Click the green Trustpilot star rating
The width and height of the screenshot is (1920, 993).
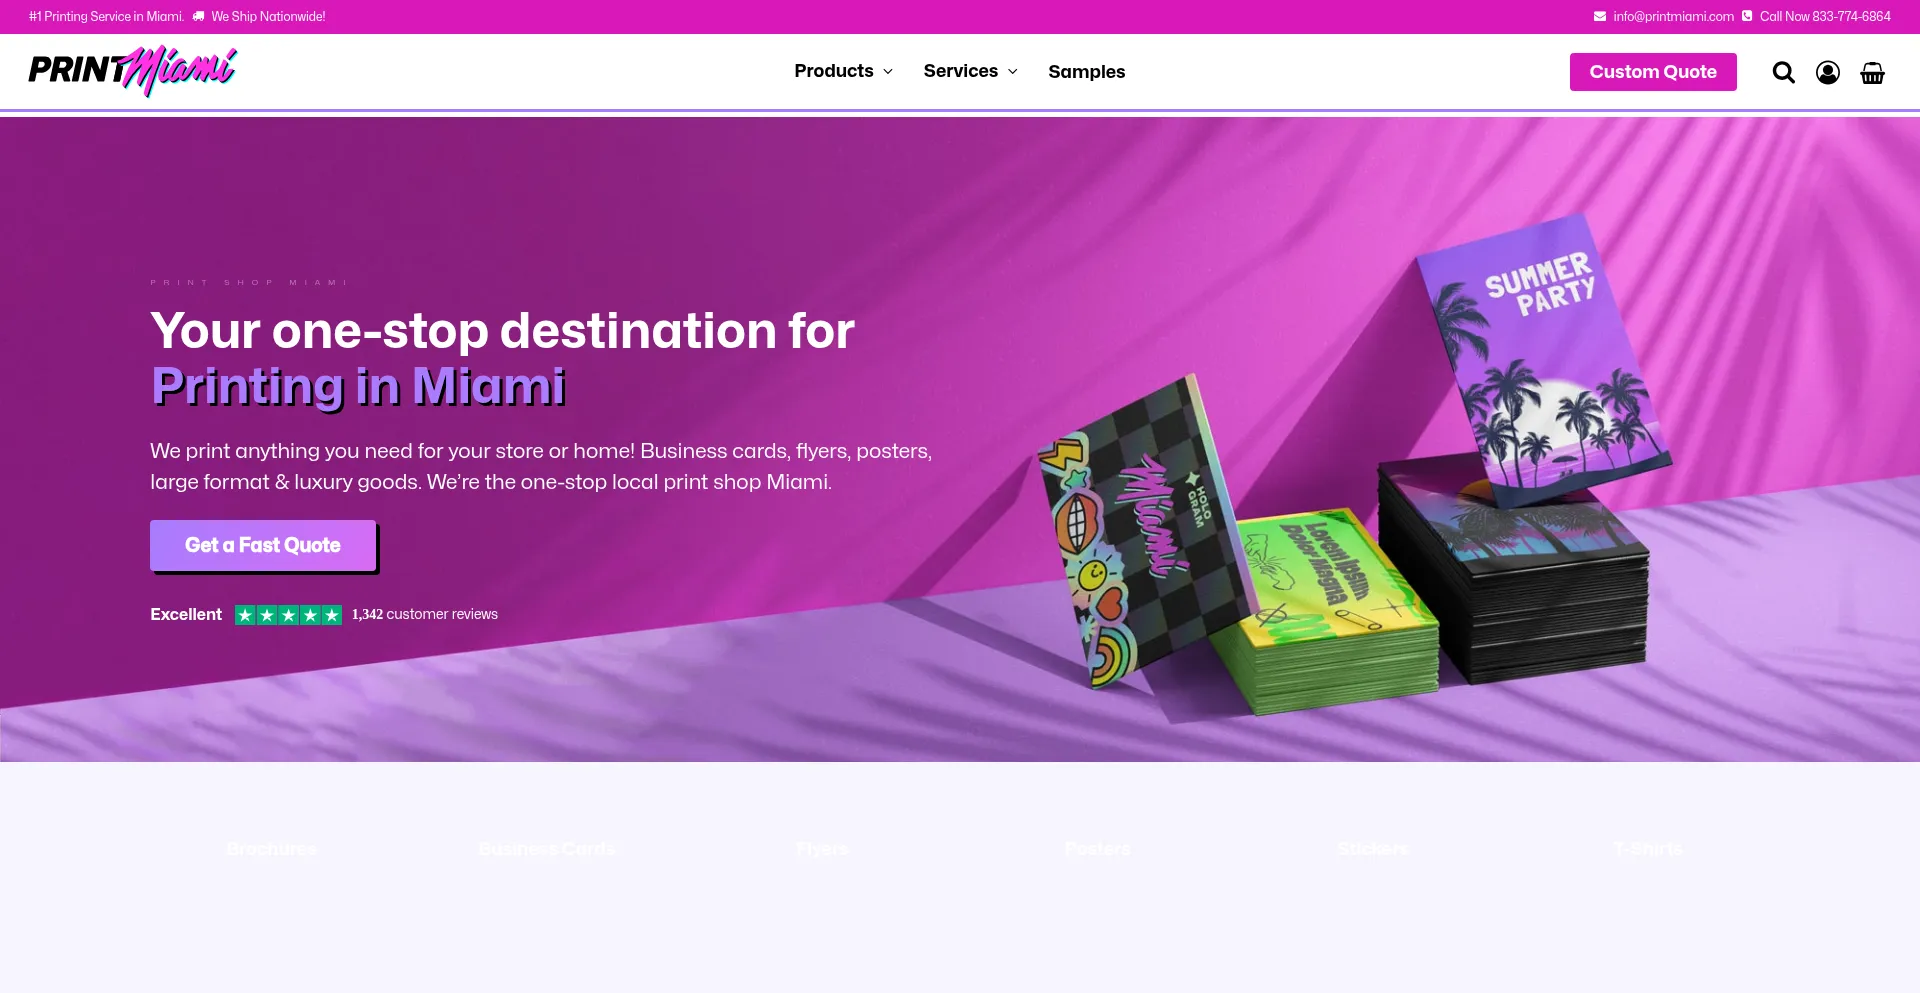click(288, 615)
